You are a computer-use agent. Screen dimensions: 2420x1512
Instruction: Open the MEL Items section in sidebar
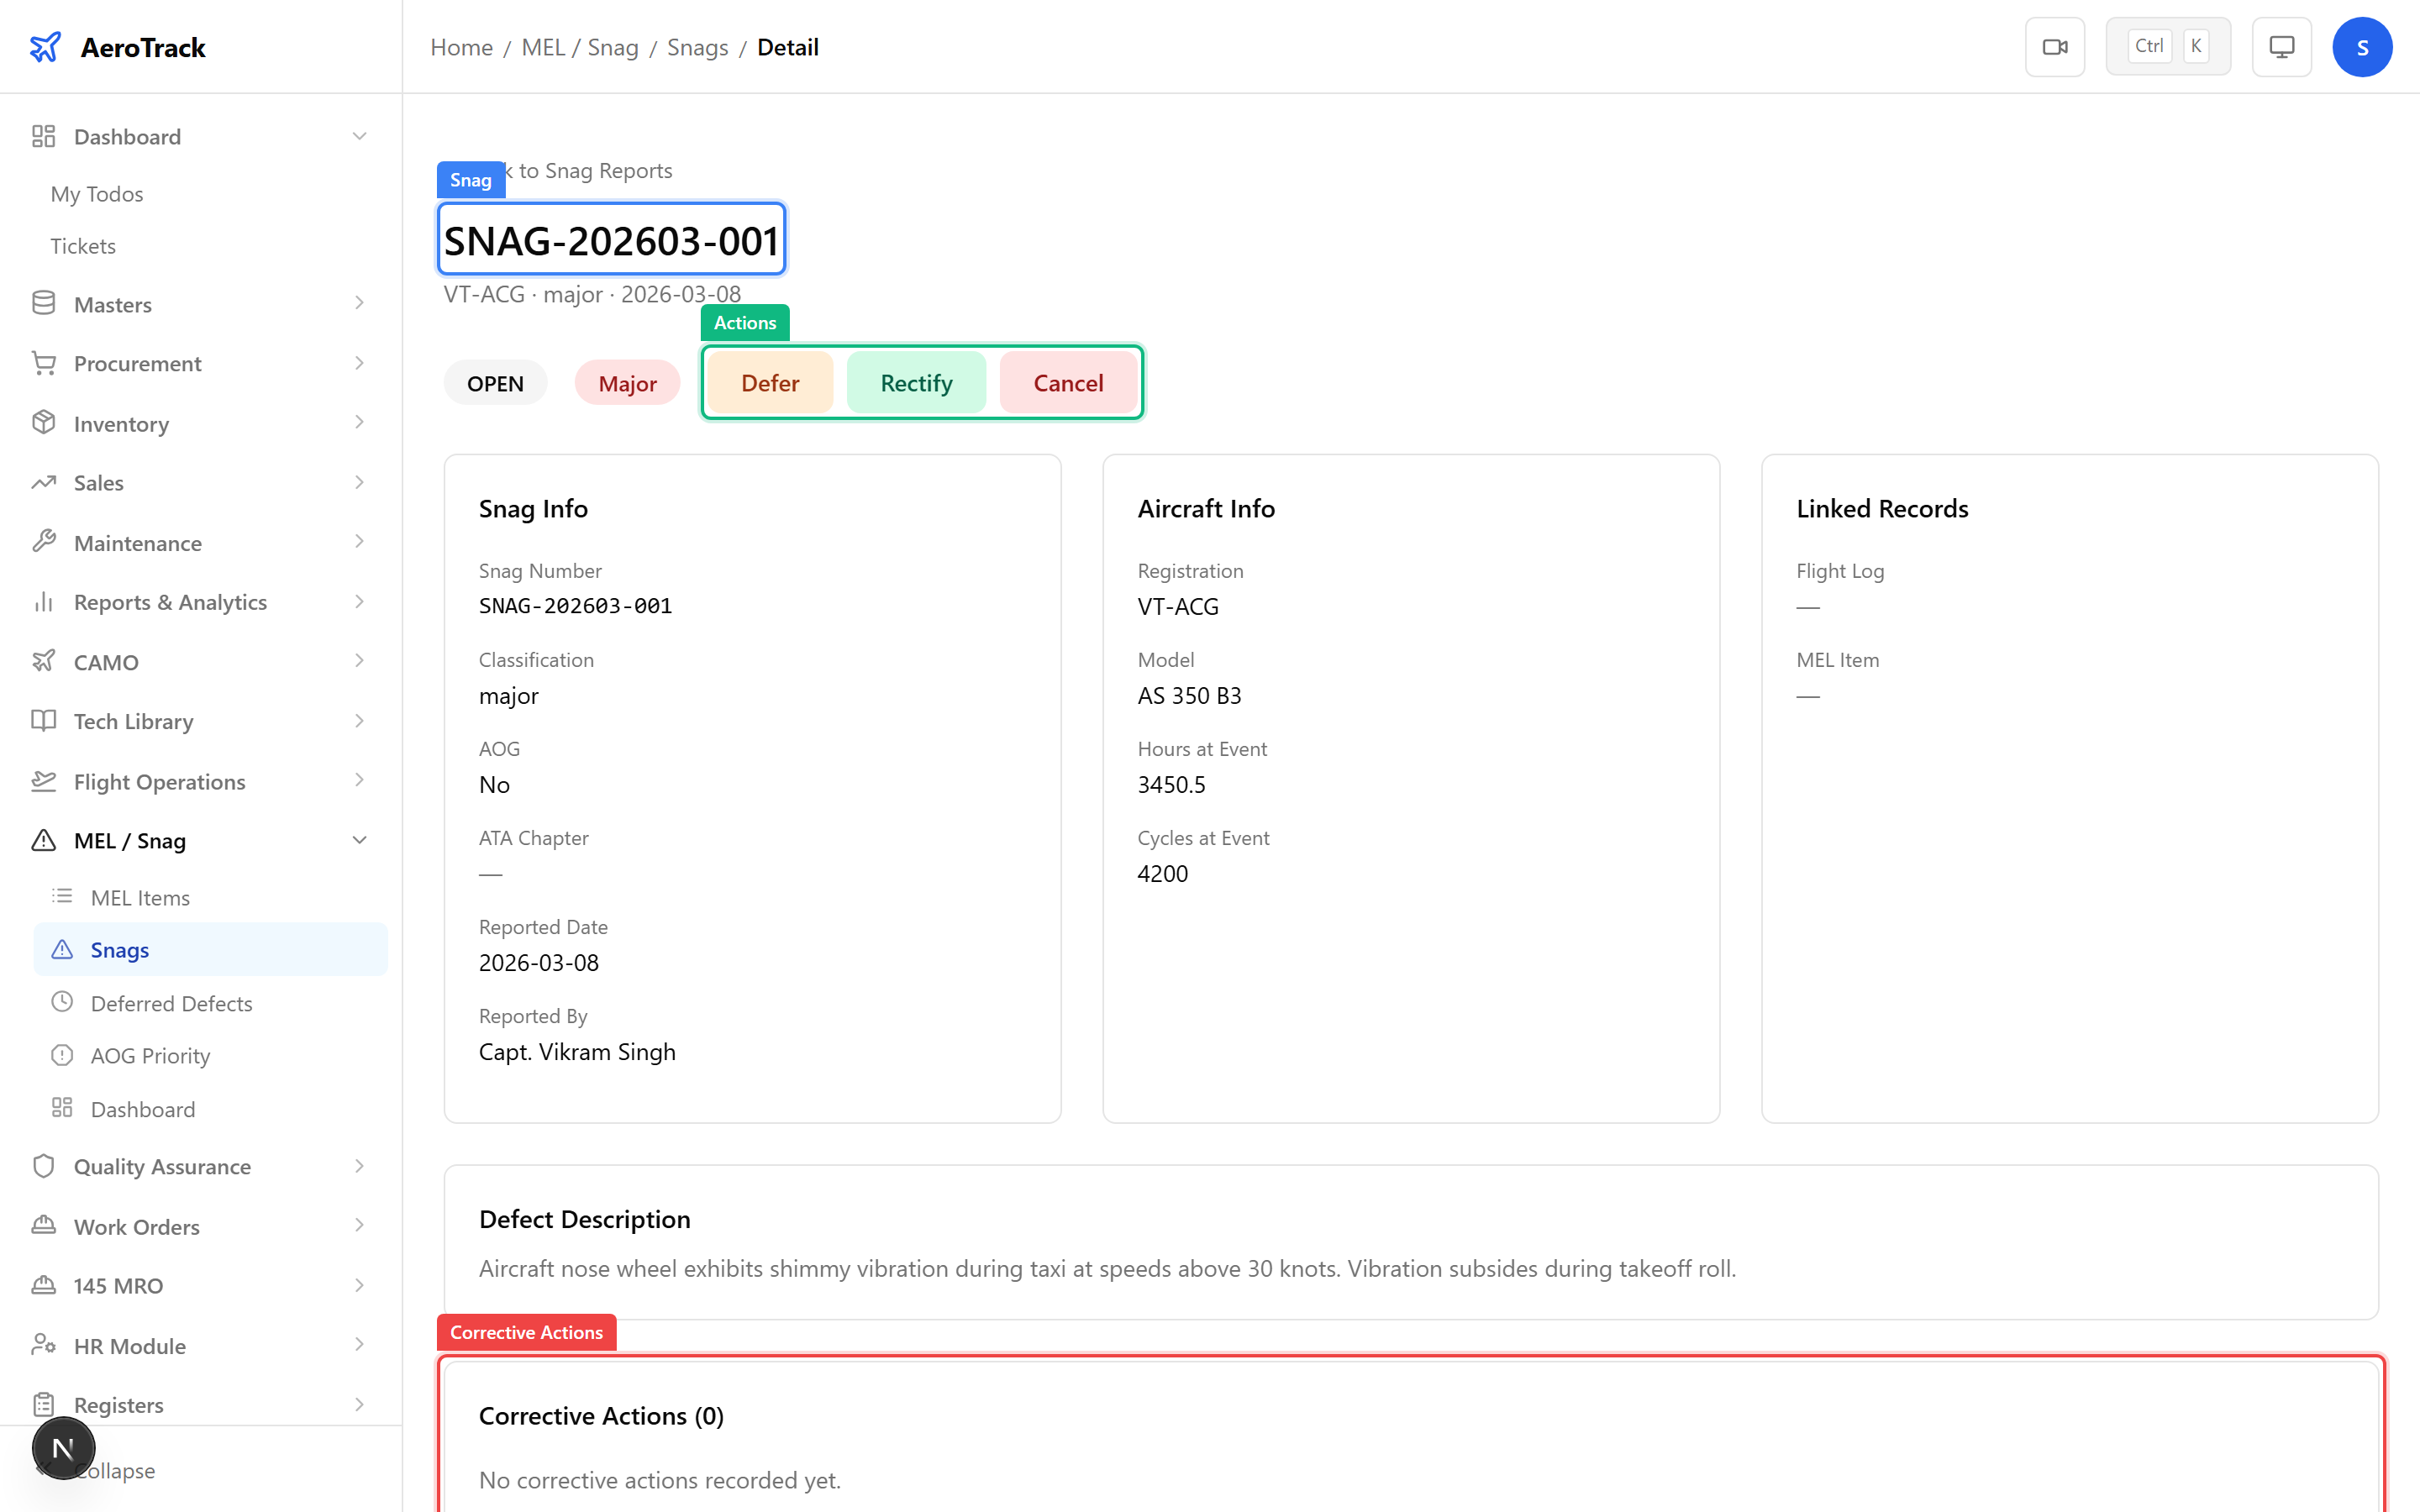pyautogui.click(x=140, y=897)
